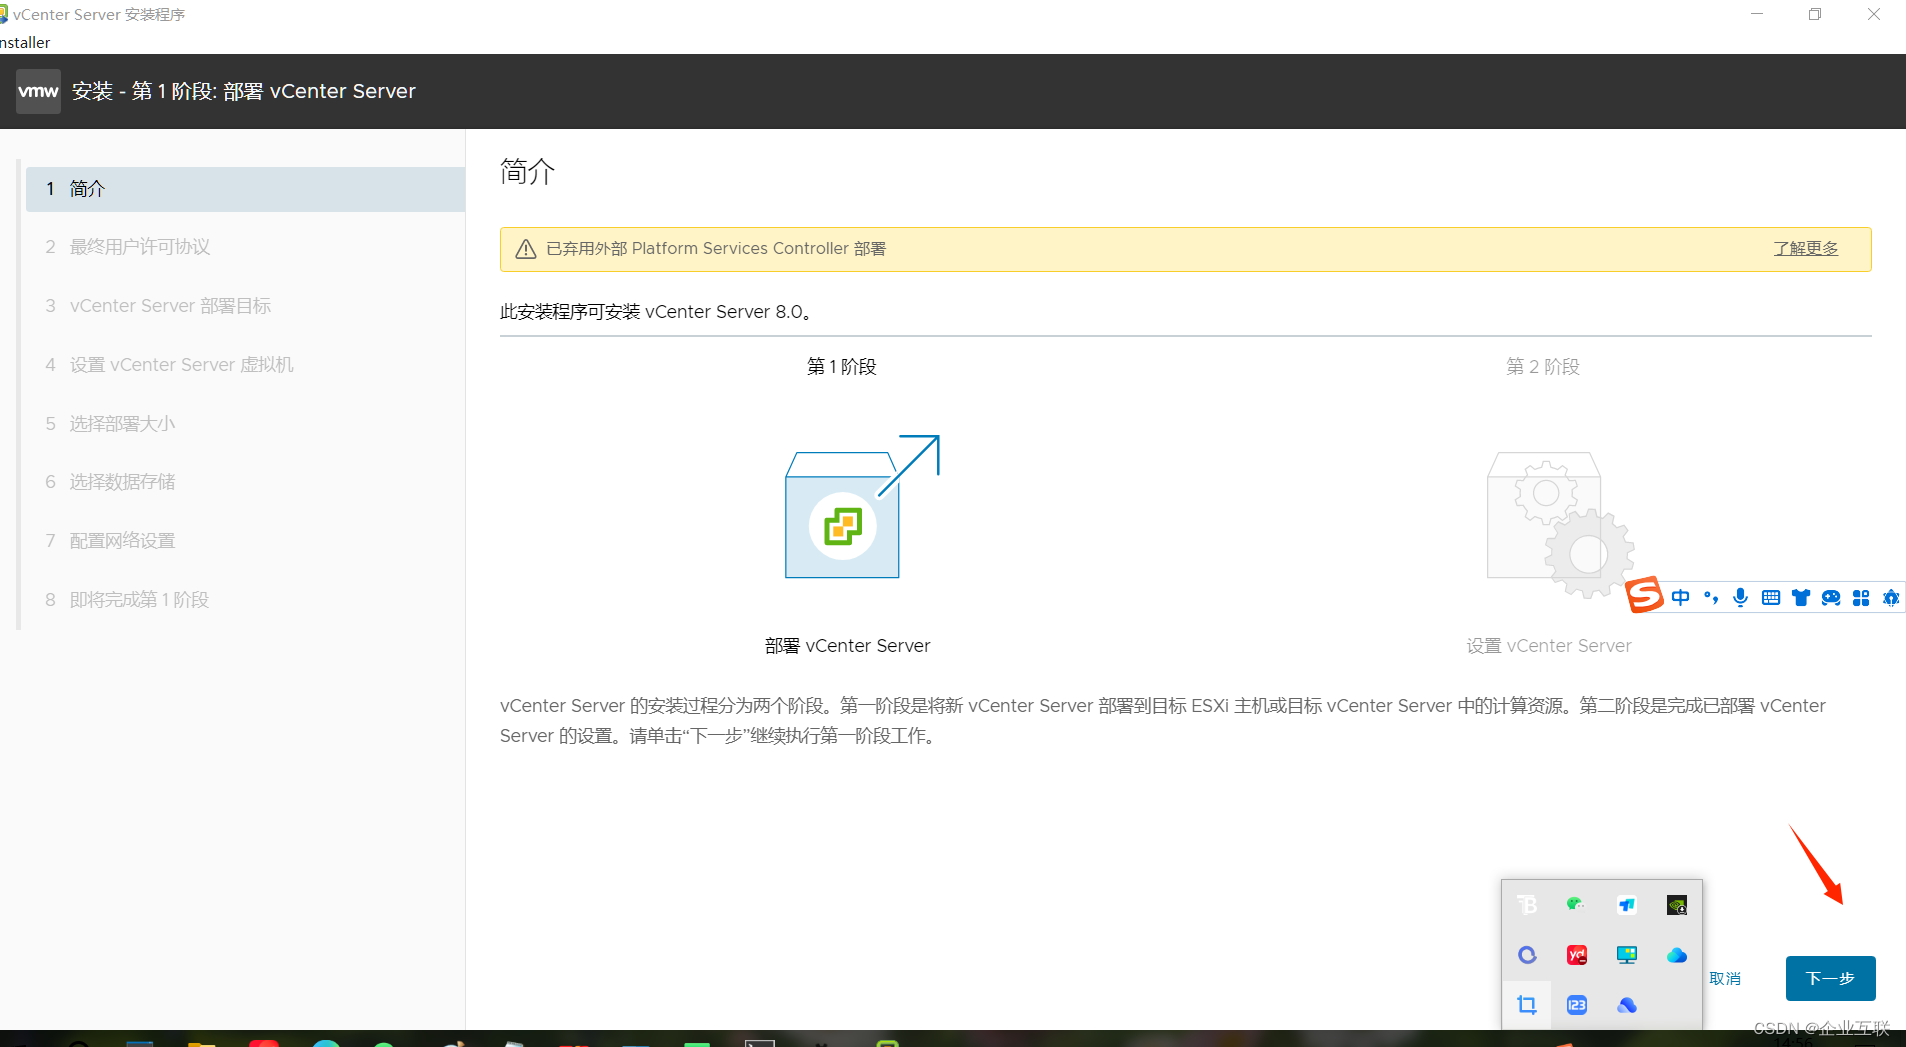The width and height of the screenshot is (1906, 1047).
Task: Click the last icon at right end of the IME bar
Action: click(1891, 598)
